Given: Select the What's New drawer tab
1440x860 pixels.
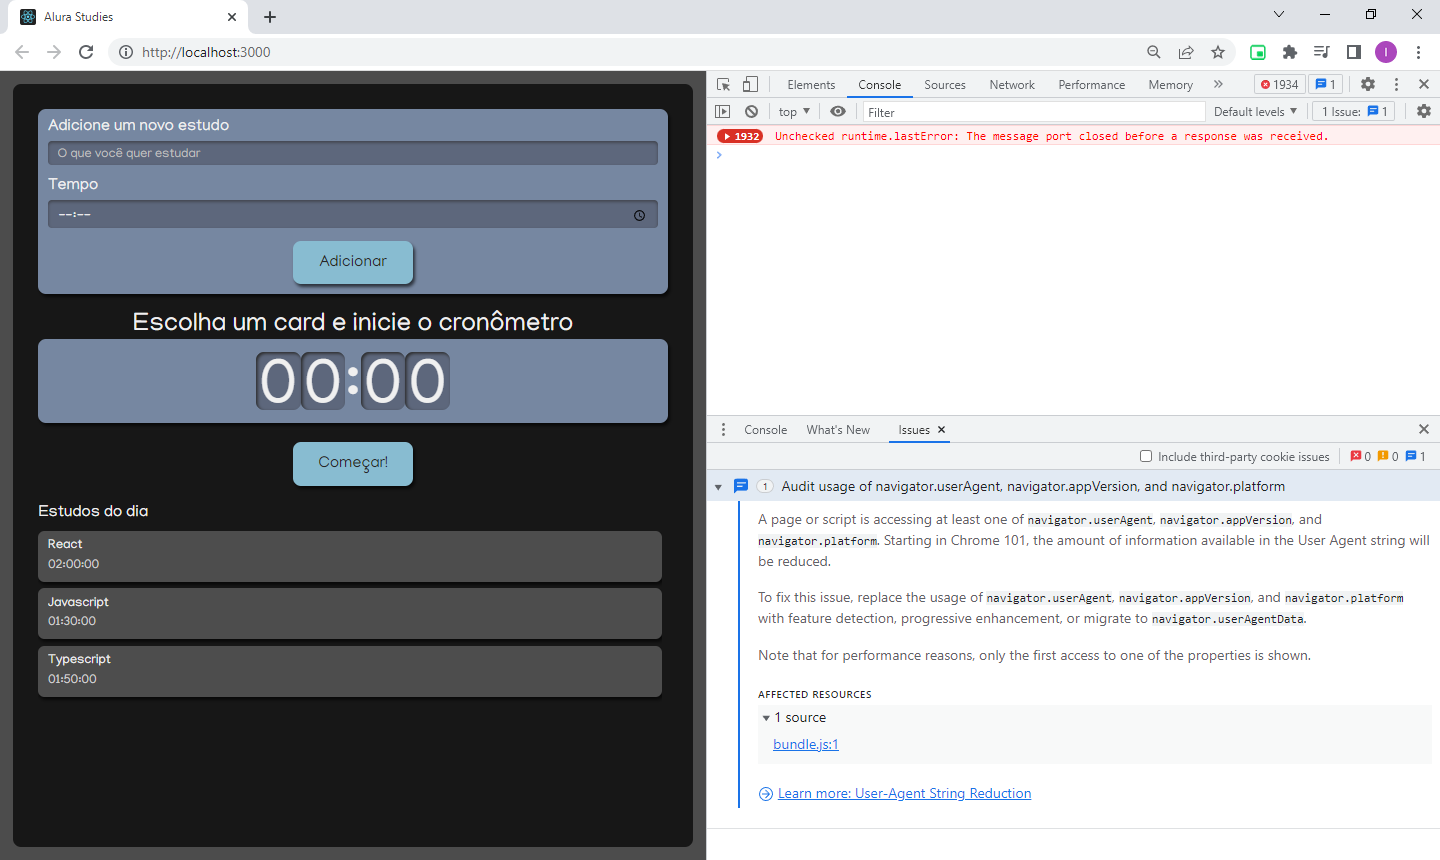Looking at the screenshot, I should pos(838,430).
